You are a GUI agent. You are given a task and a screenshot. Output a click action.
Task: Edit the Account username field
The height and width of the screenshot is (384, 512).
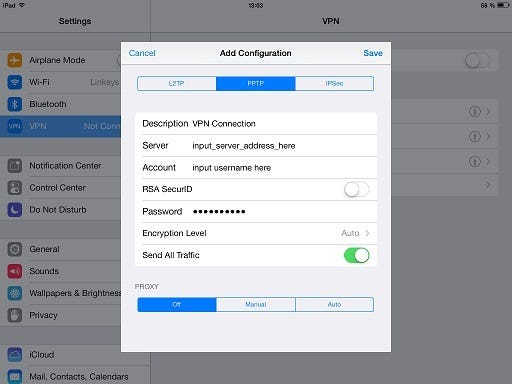pos(256,168)
